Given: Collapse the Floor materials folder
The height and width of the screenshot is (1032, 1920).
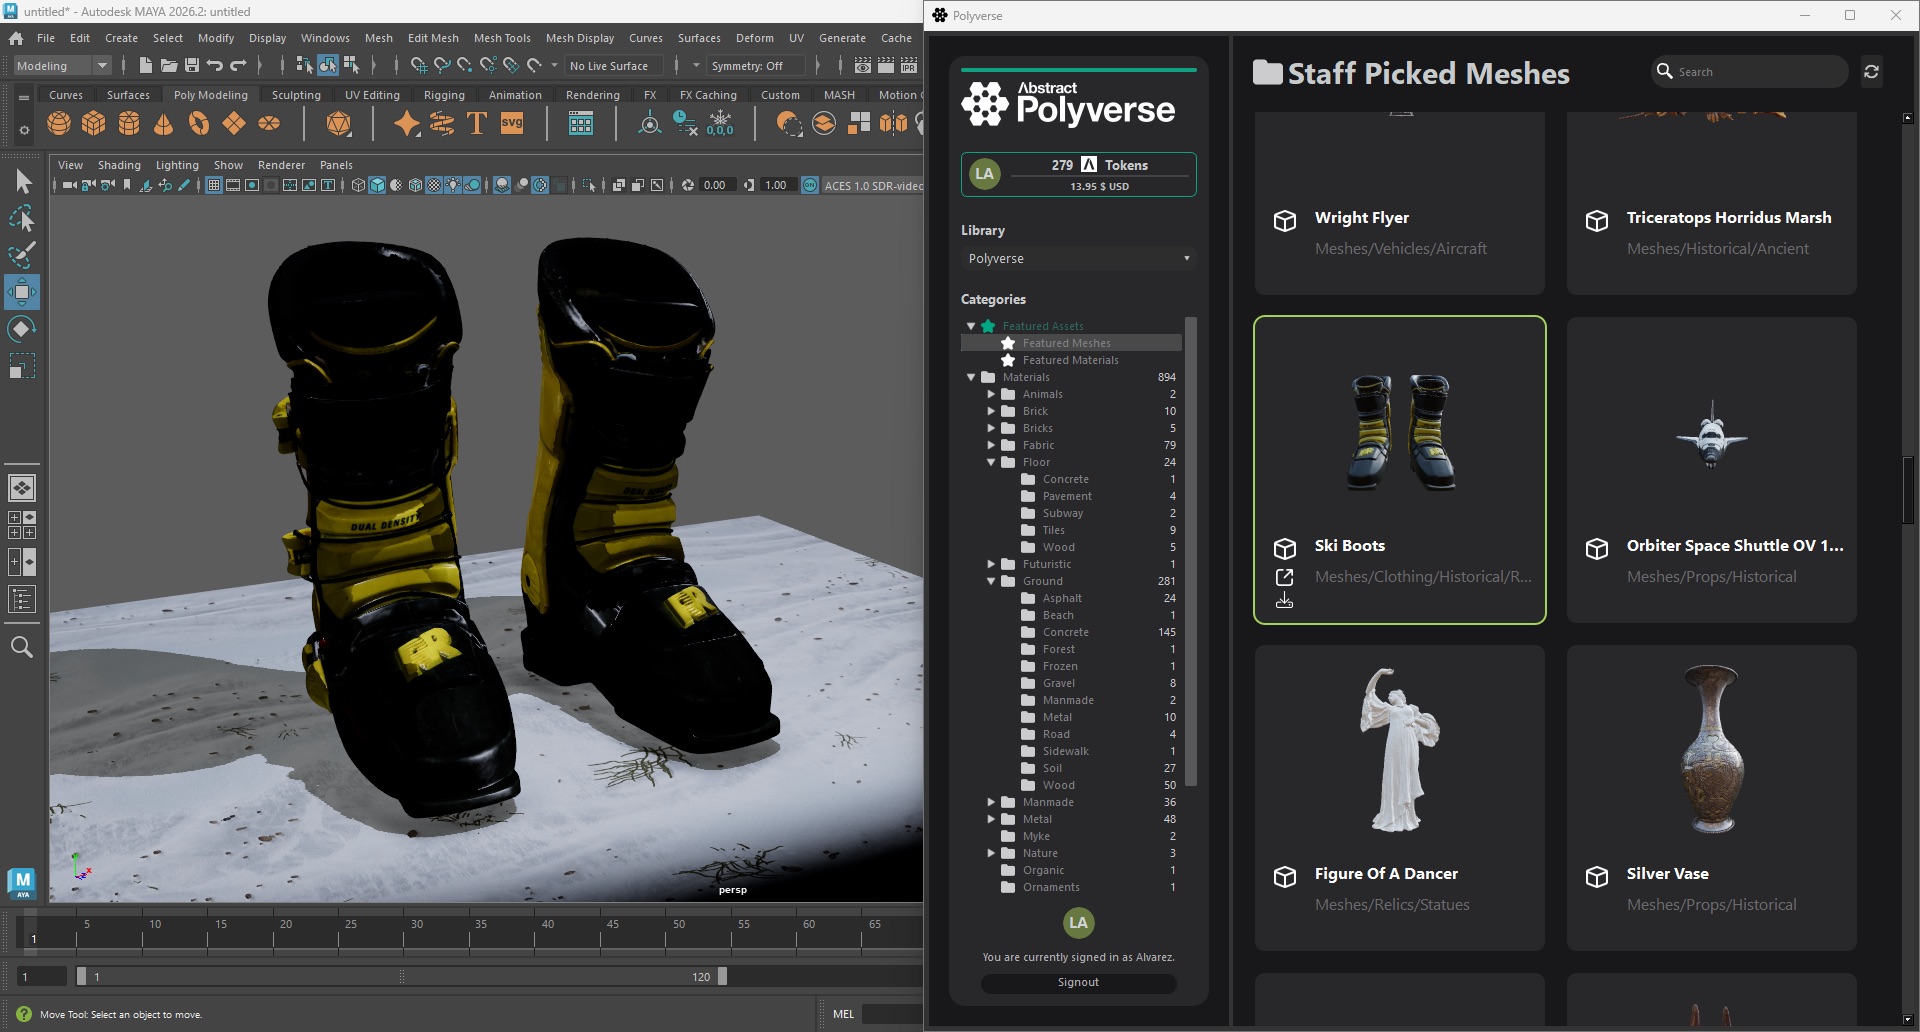Looking at the screenshot, I should coord(991,462).
